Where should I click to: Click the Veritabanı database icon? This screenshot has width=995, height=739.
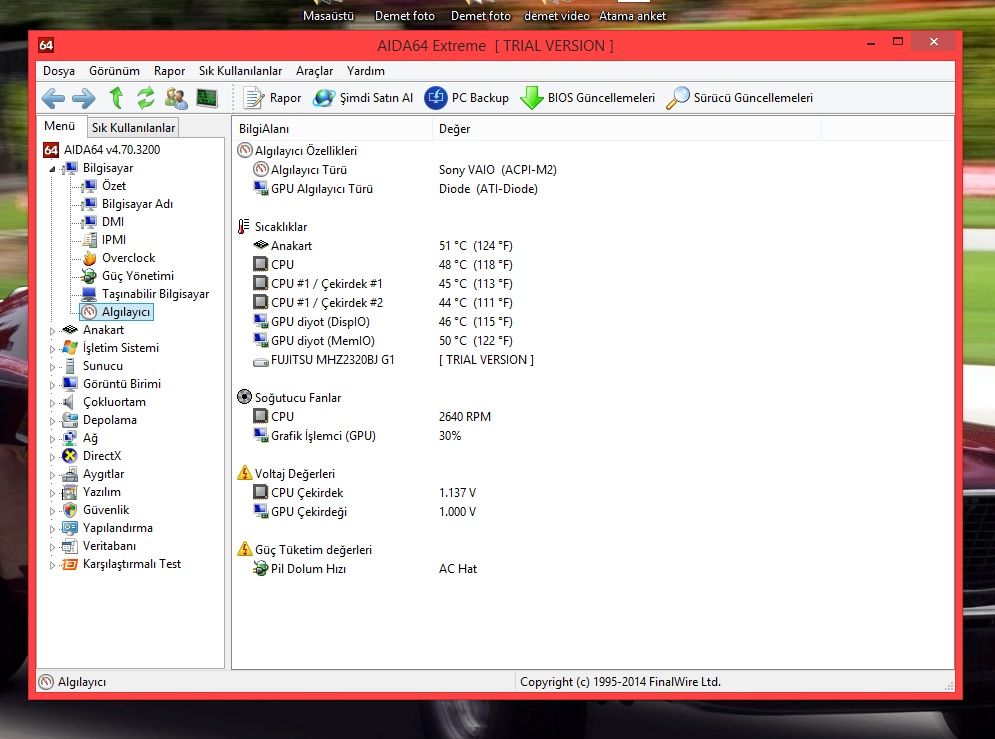70,546
